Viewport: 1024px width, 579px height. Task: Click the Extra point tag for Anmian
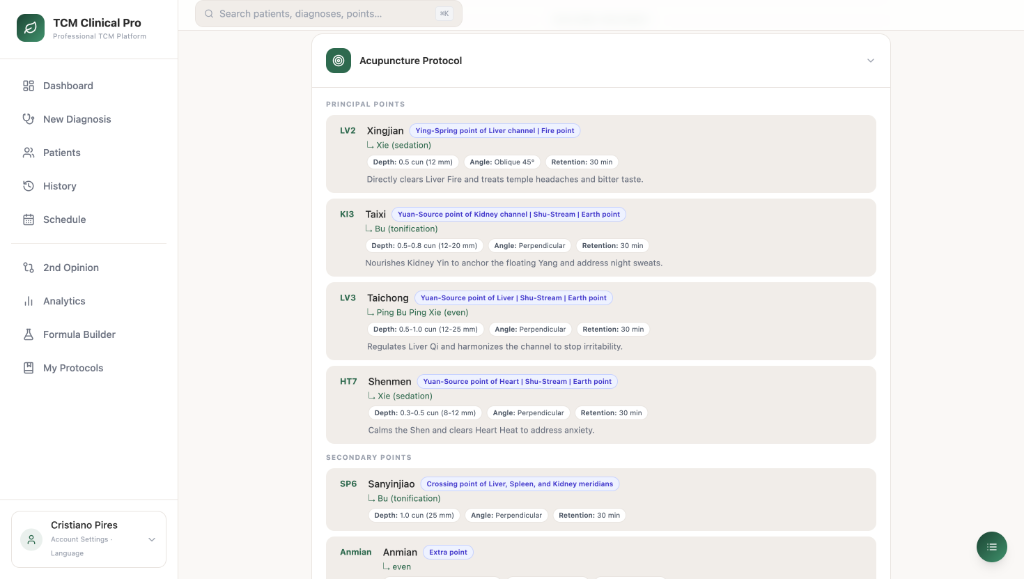[x=448, y=552]
